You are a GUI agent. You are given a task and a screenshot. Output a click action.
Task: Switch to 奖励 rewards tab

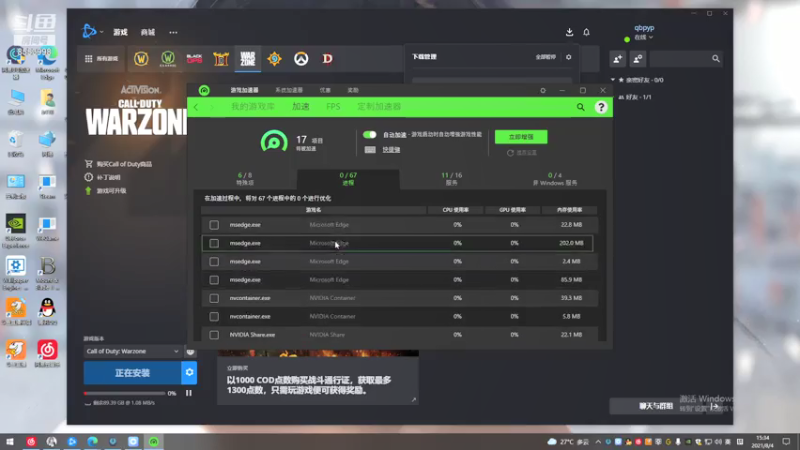click(x=353, y=90)
